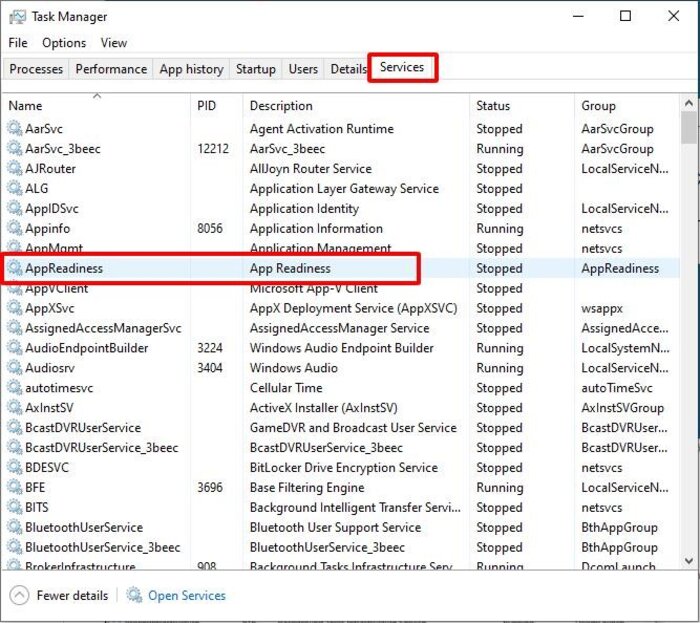Viewport: 700px width, 623px height.
Task: Click PID 3696 of BFE
Action: 210,487
